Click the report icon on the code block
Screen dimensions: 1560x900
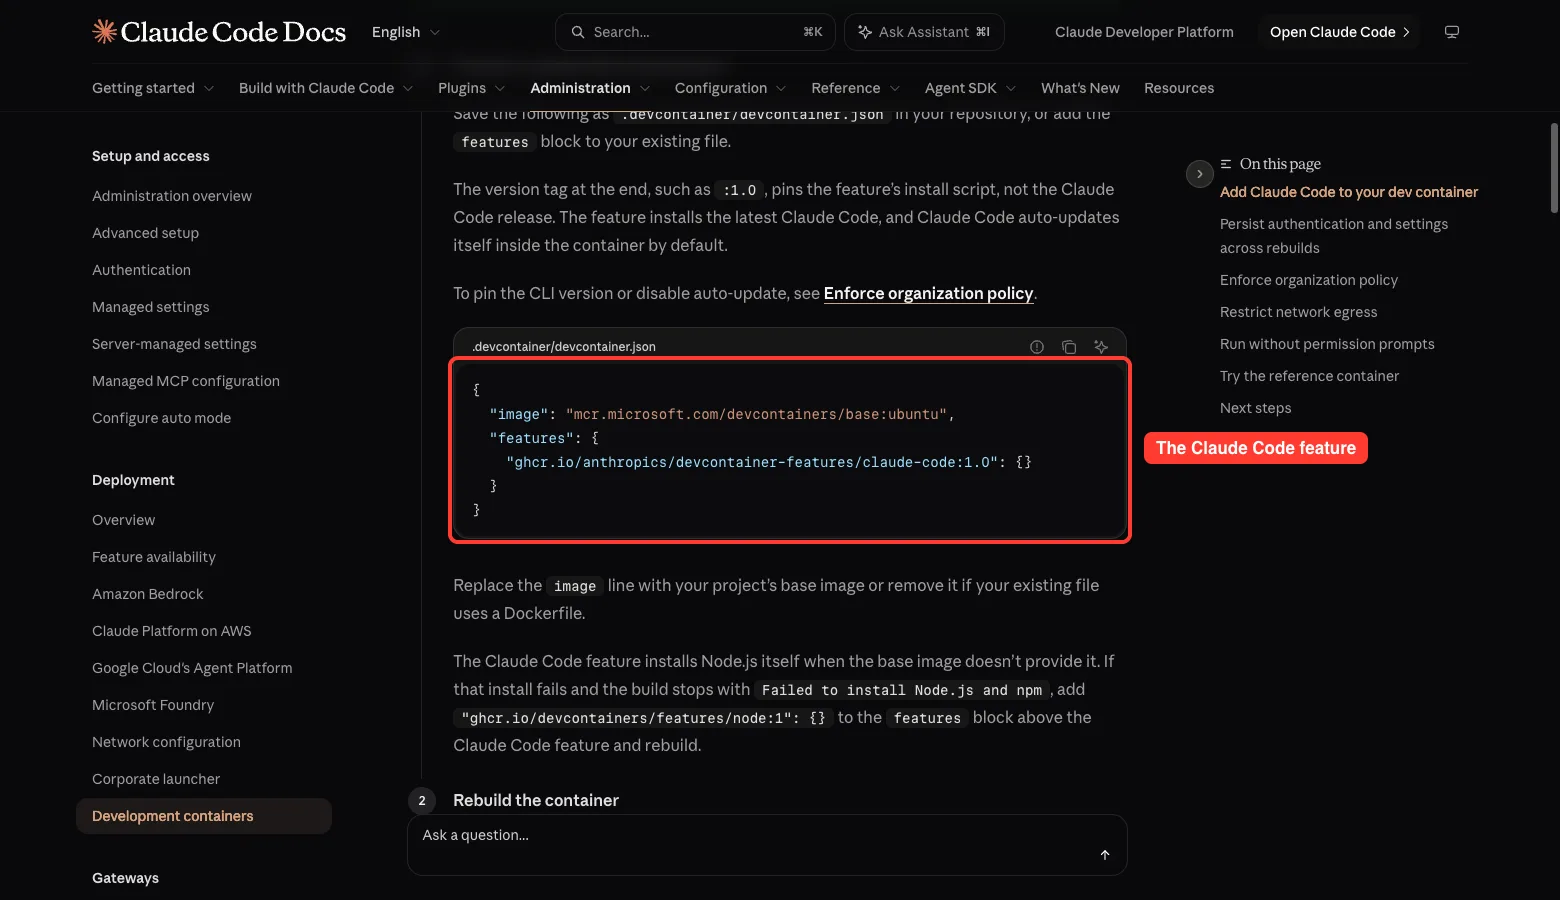[x=1037, y=347]
